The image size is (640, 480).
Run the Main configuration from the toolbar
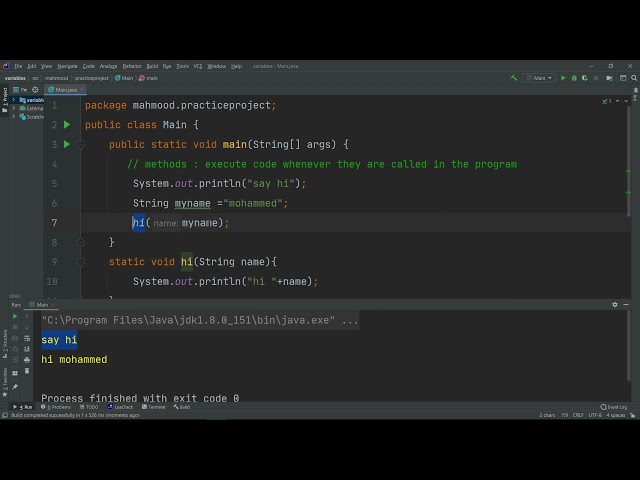tap(563, 78)
